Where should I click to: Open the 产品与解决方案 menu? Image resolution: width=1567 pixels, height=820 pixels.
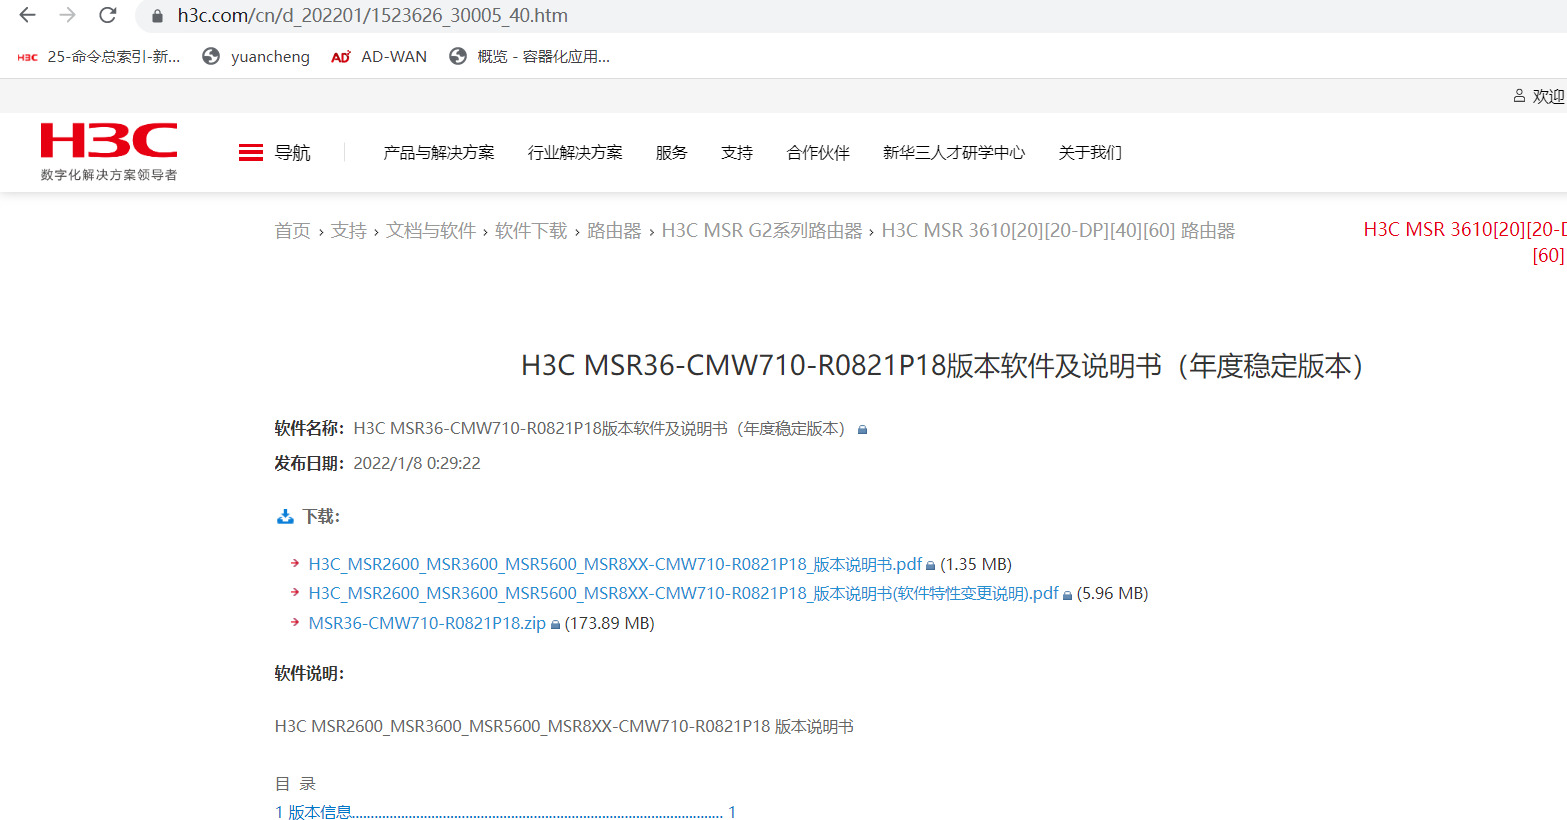[439, 152]
